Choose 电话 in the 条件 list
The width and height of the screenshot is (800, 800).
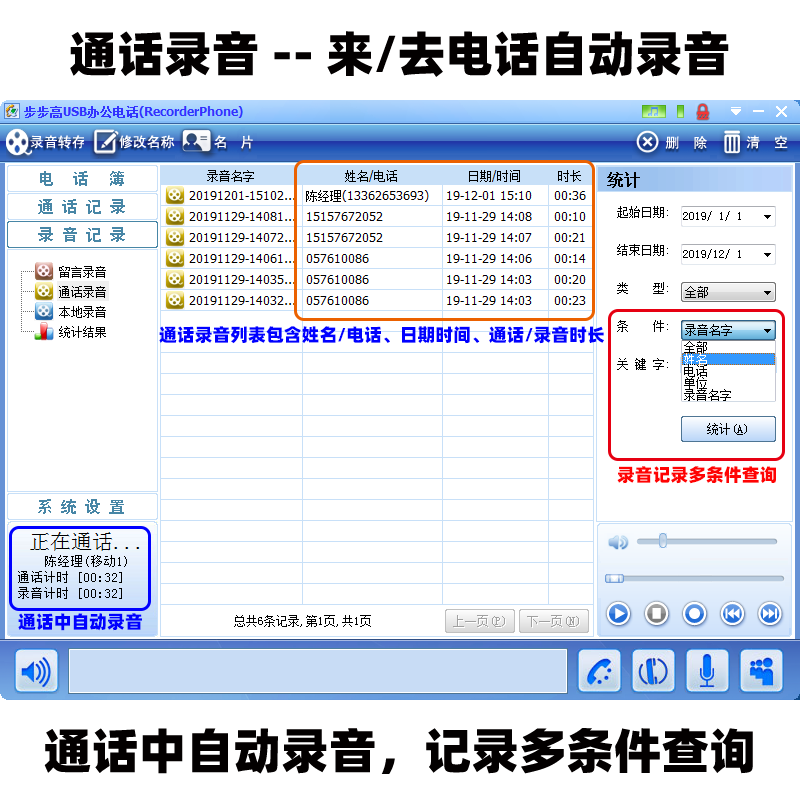728,371
